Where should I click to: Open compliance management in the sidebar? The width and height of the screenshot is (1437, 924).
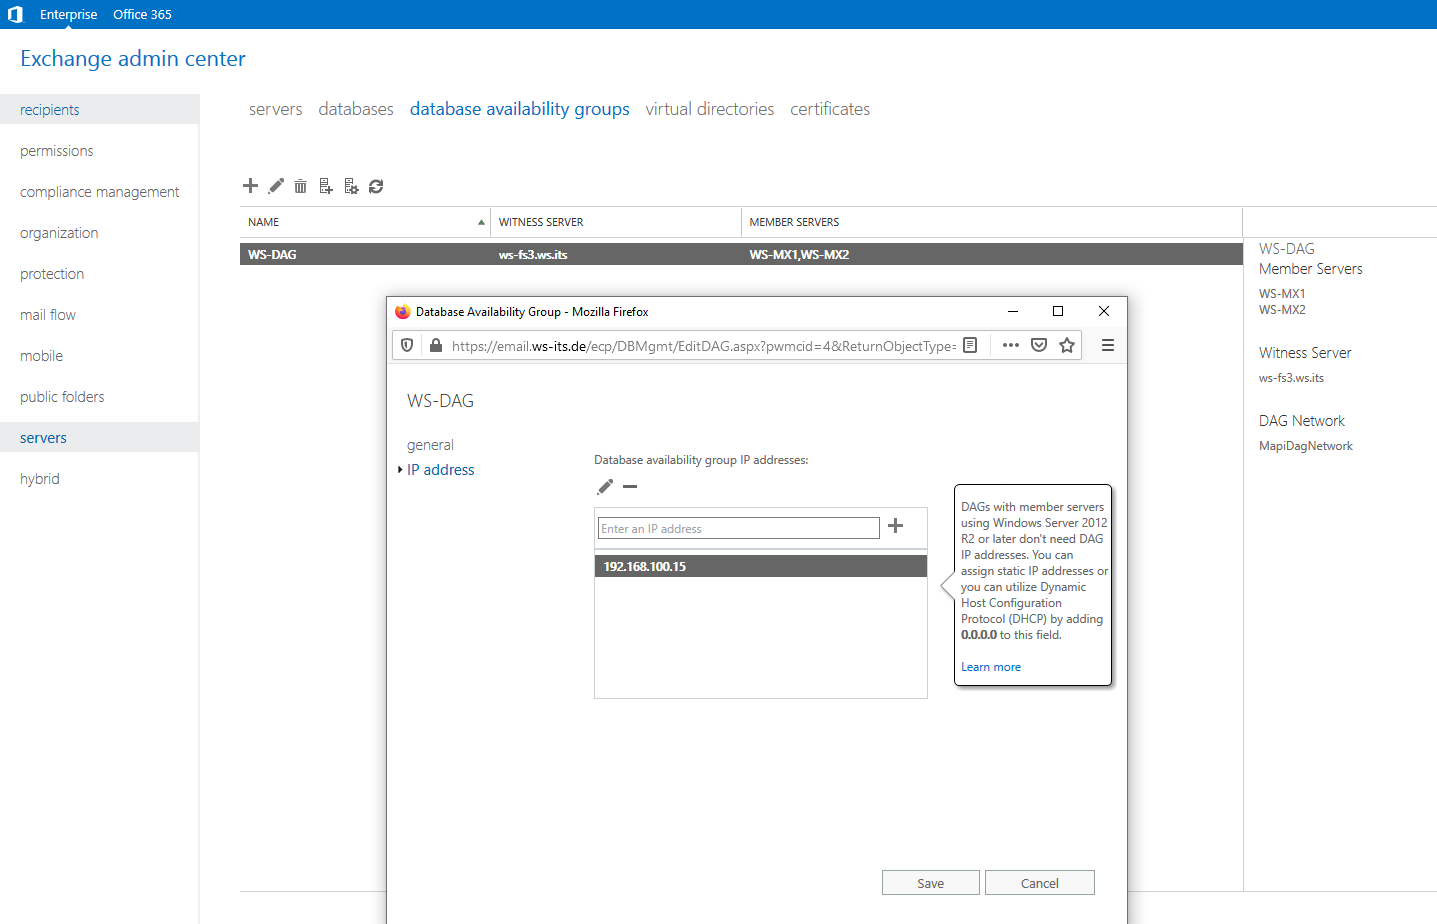(x=99, y=192)
